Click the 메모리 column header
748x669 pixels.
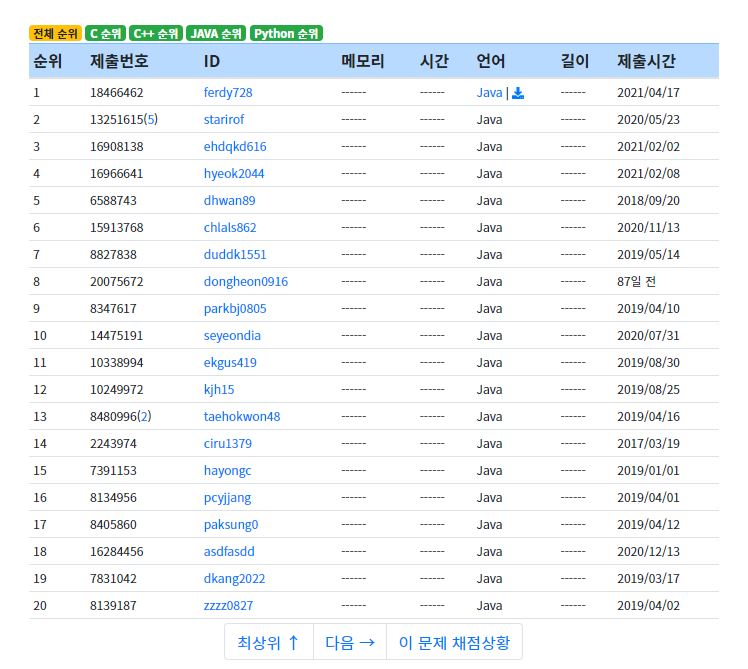pyautogui.click(x=363, y=61)
